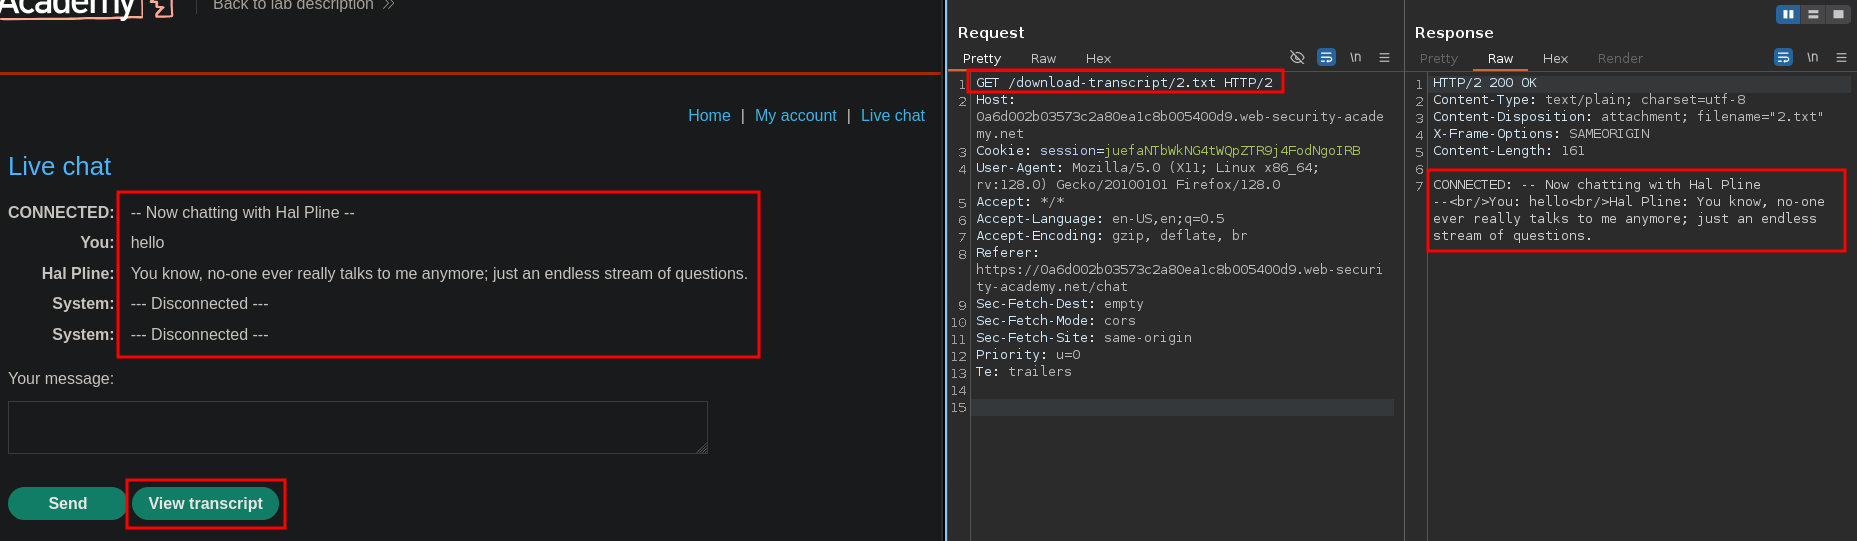Screen dimensions: 1857x541
Task: Toggle word wrap icon in Request panel
Action: click(x=1326, y=58)
